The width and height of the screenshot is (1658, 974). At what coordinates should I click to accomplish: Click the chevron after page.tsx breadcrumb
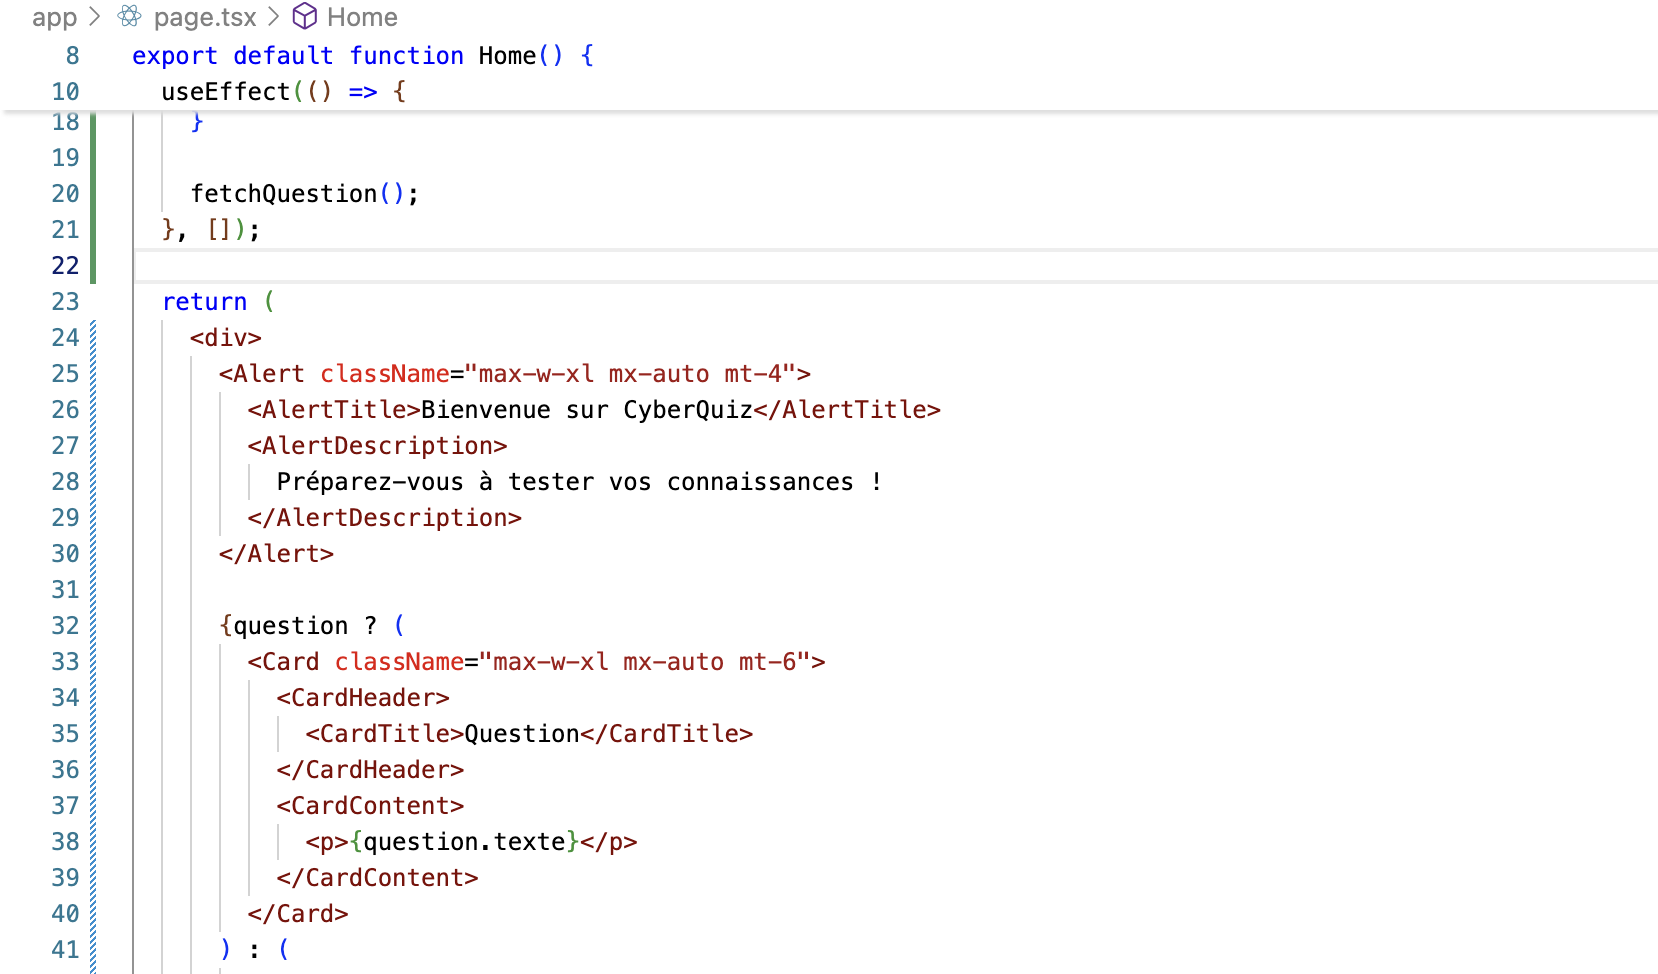pos(273,17)
